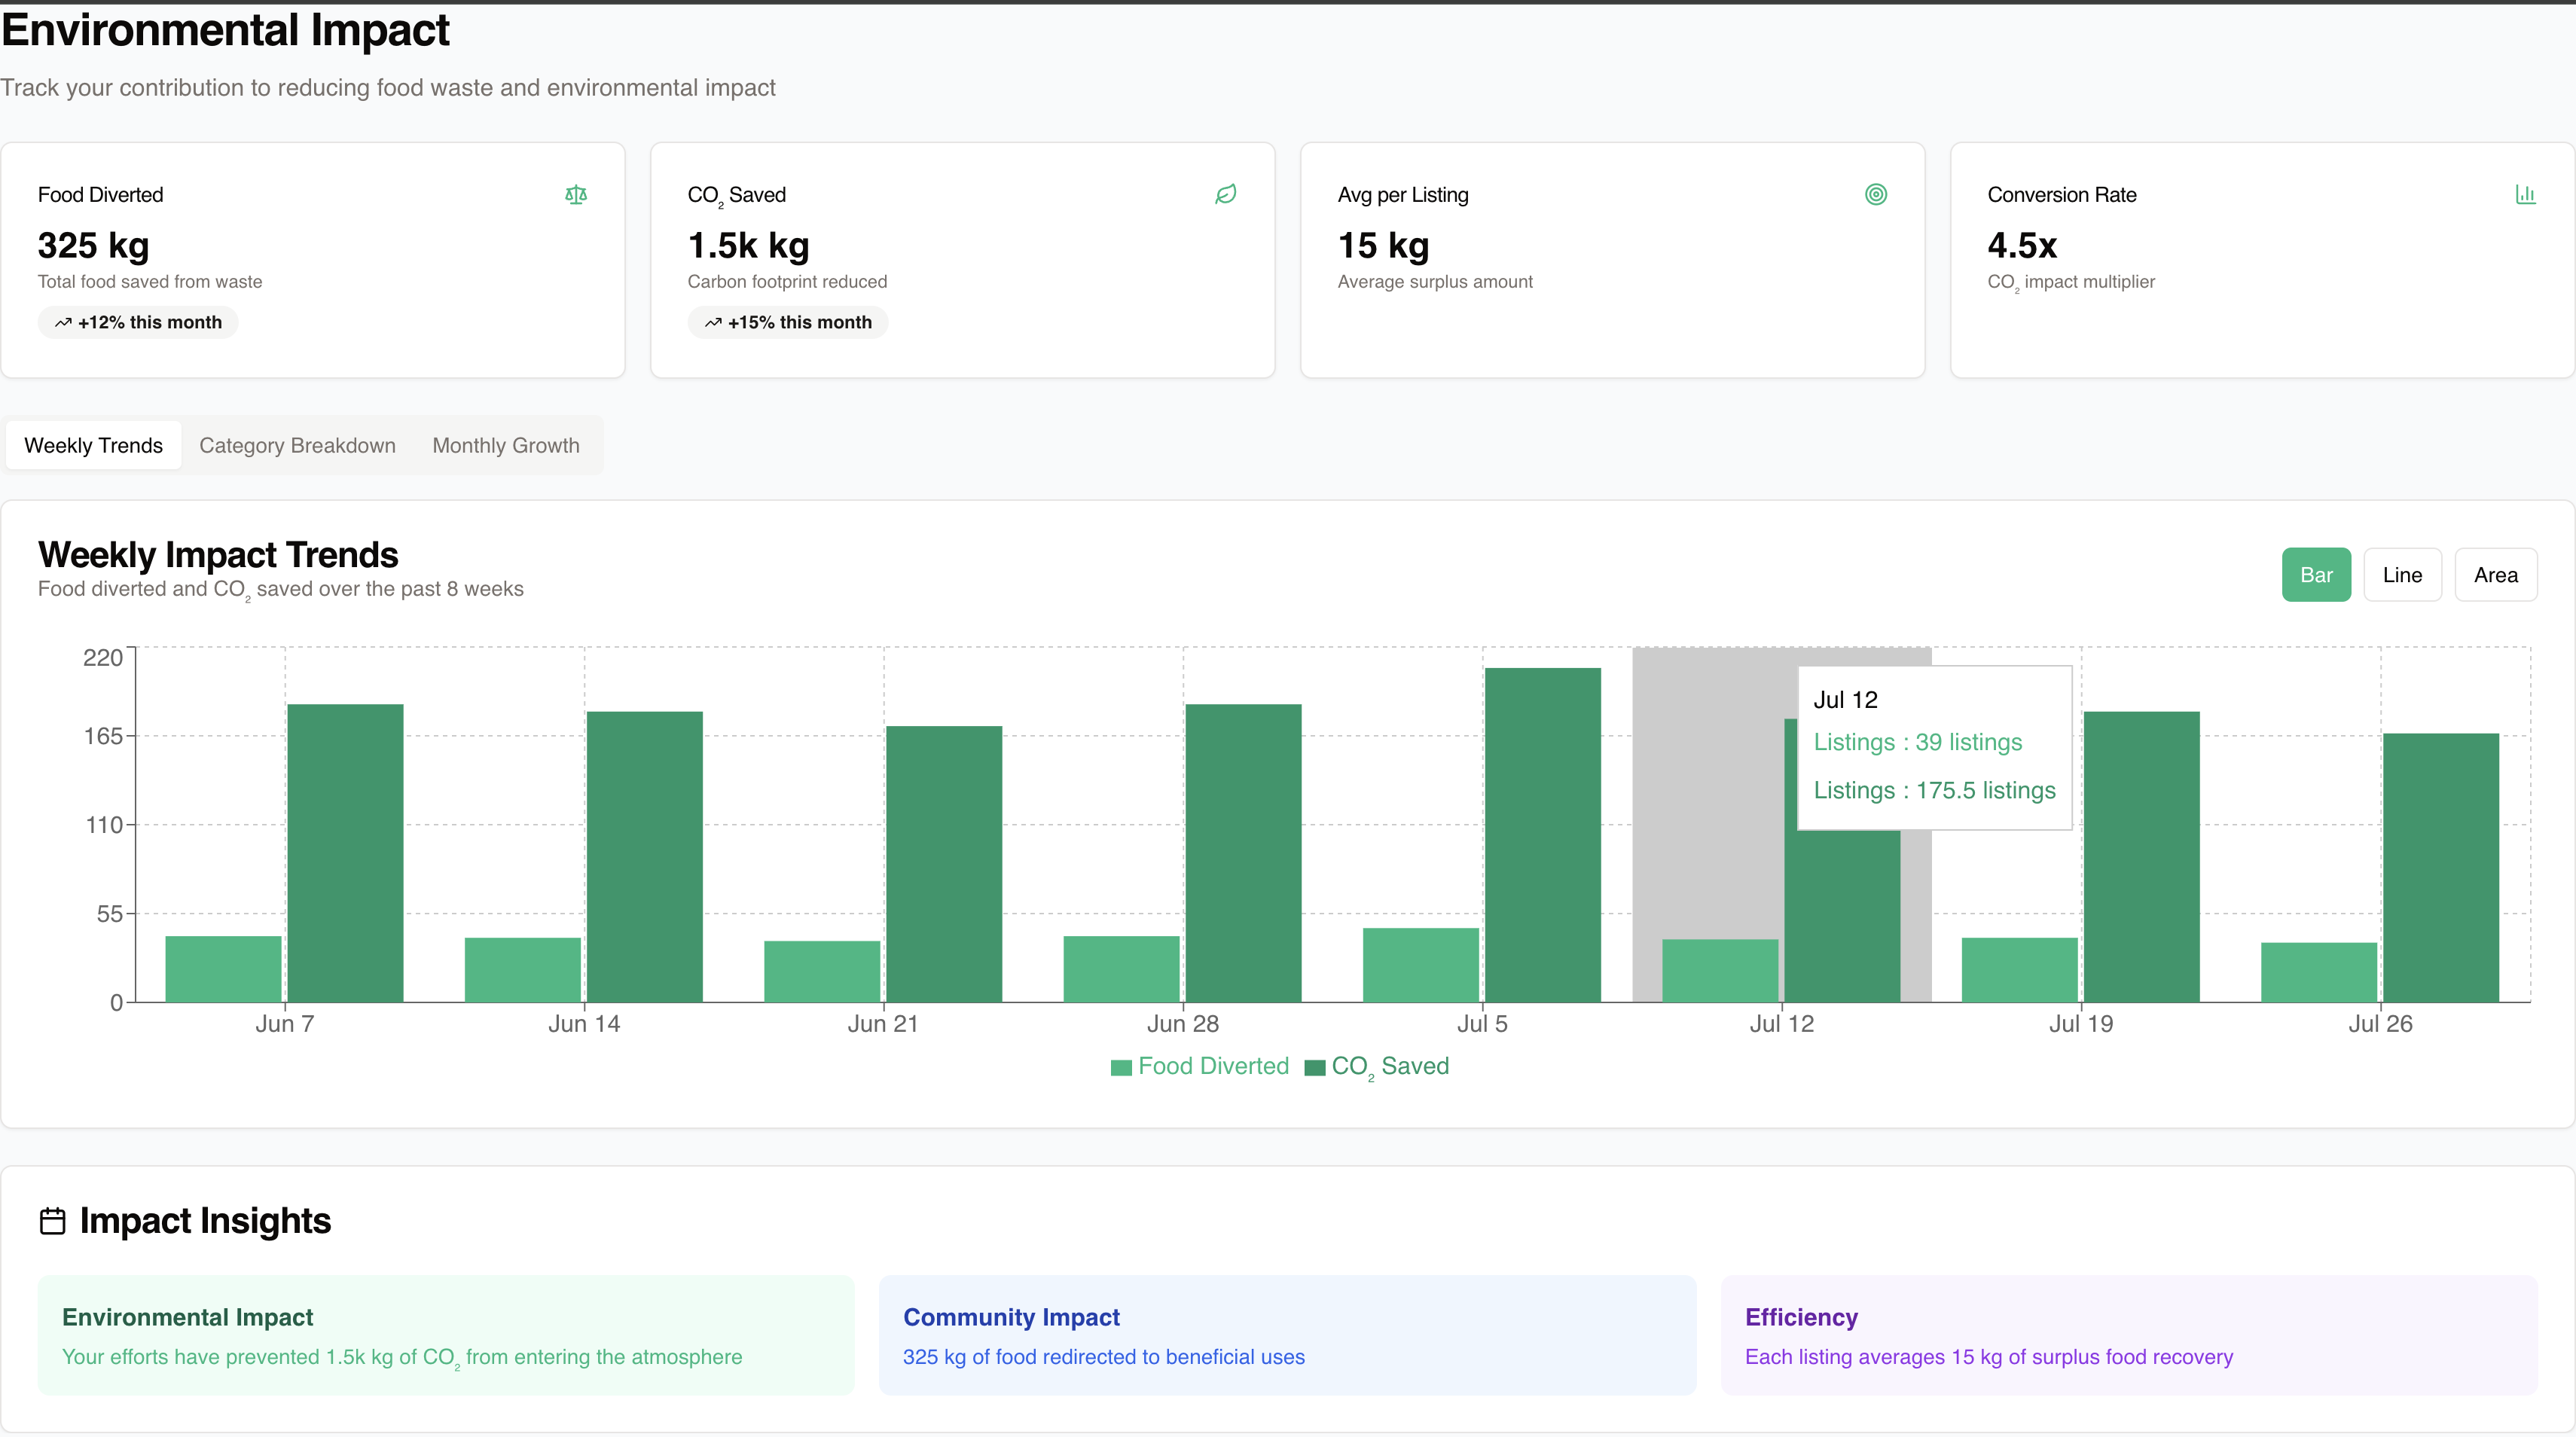
Task: Click the CO₂ Saved legend color square
Action: (x=1315, y=1067)
